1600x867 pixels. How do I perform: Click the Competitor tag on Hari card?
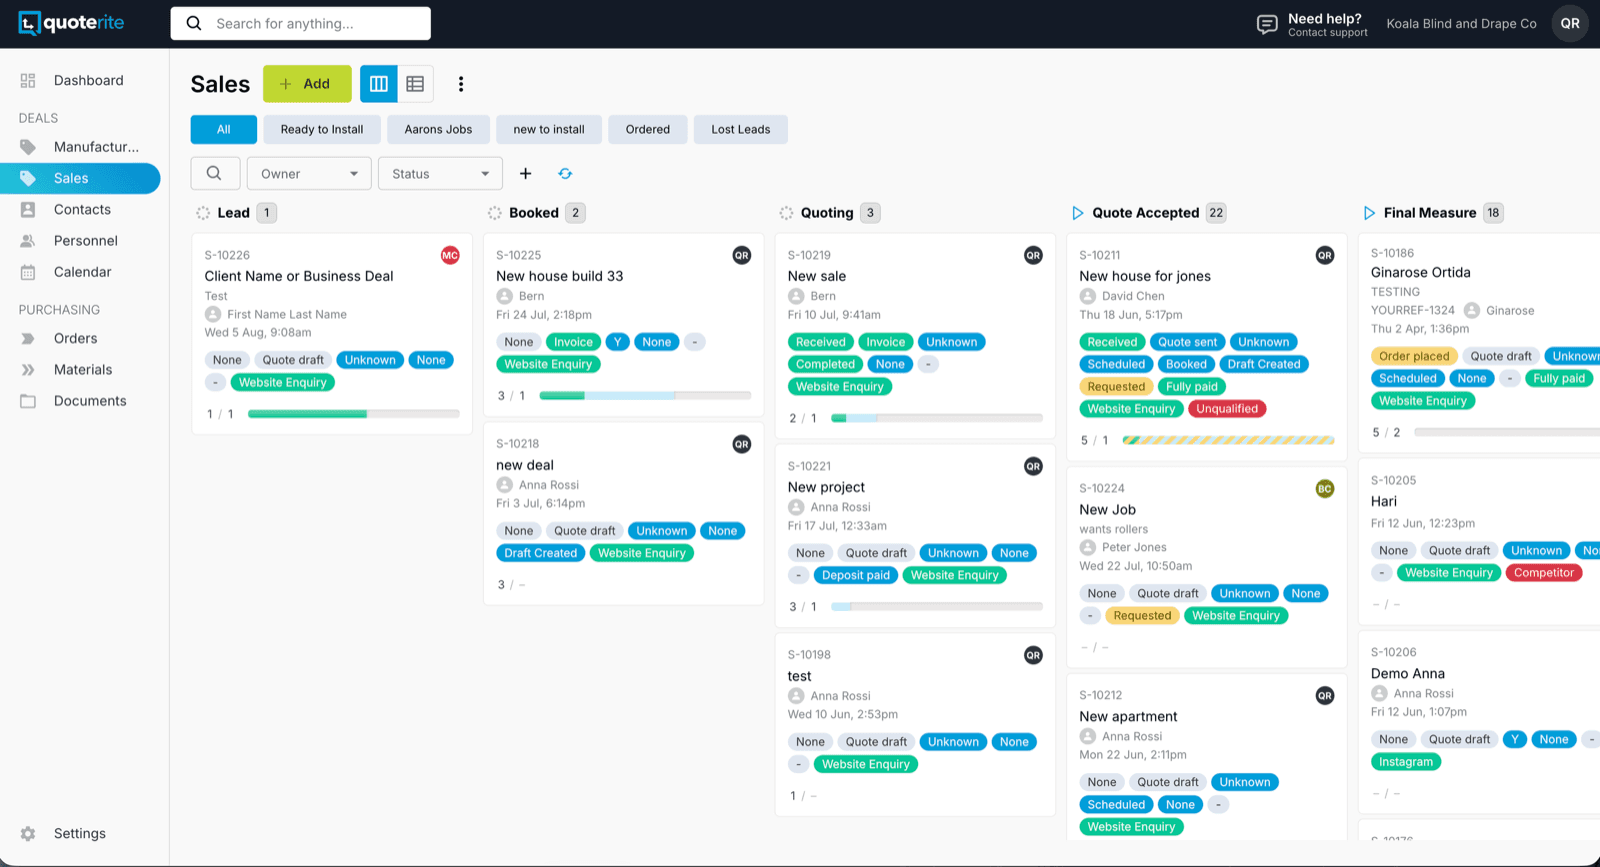[1544, 573]
